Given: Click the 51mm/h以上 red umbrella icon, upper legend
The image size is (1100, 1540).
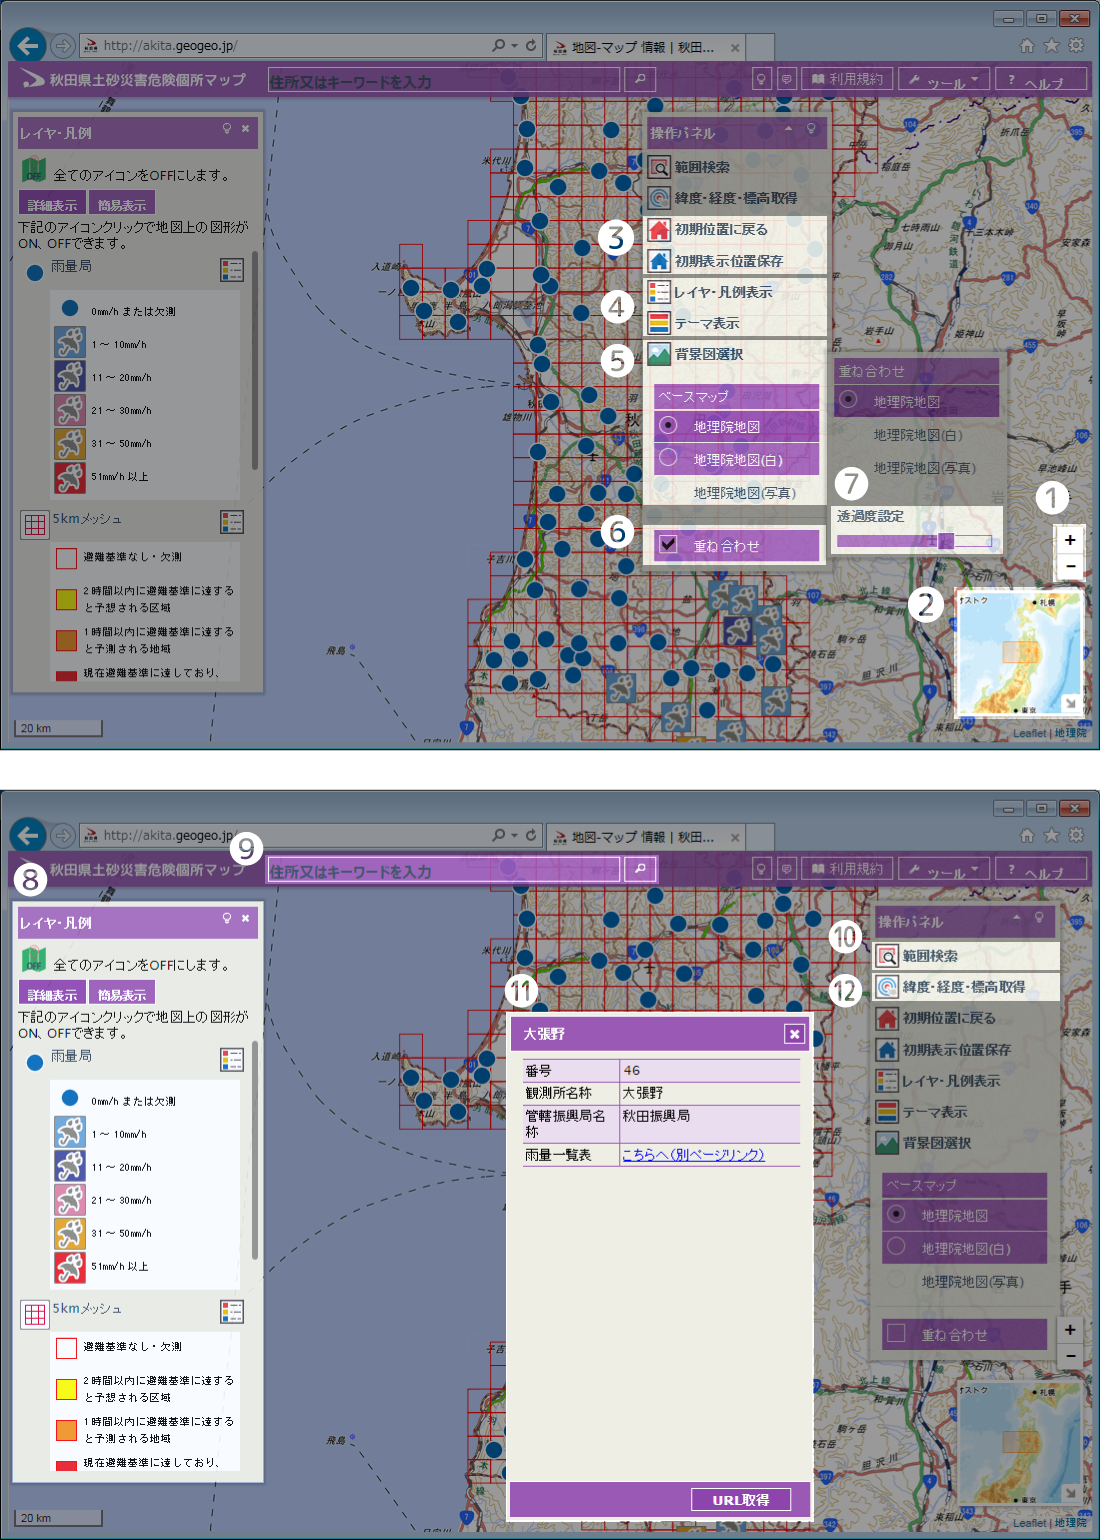Looking at the screenshot, I should point(70,476).
